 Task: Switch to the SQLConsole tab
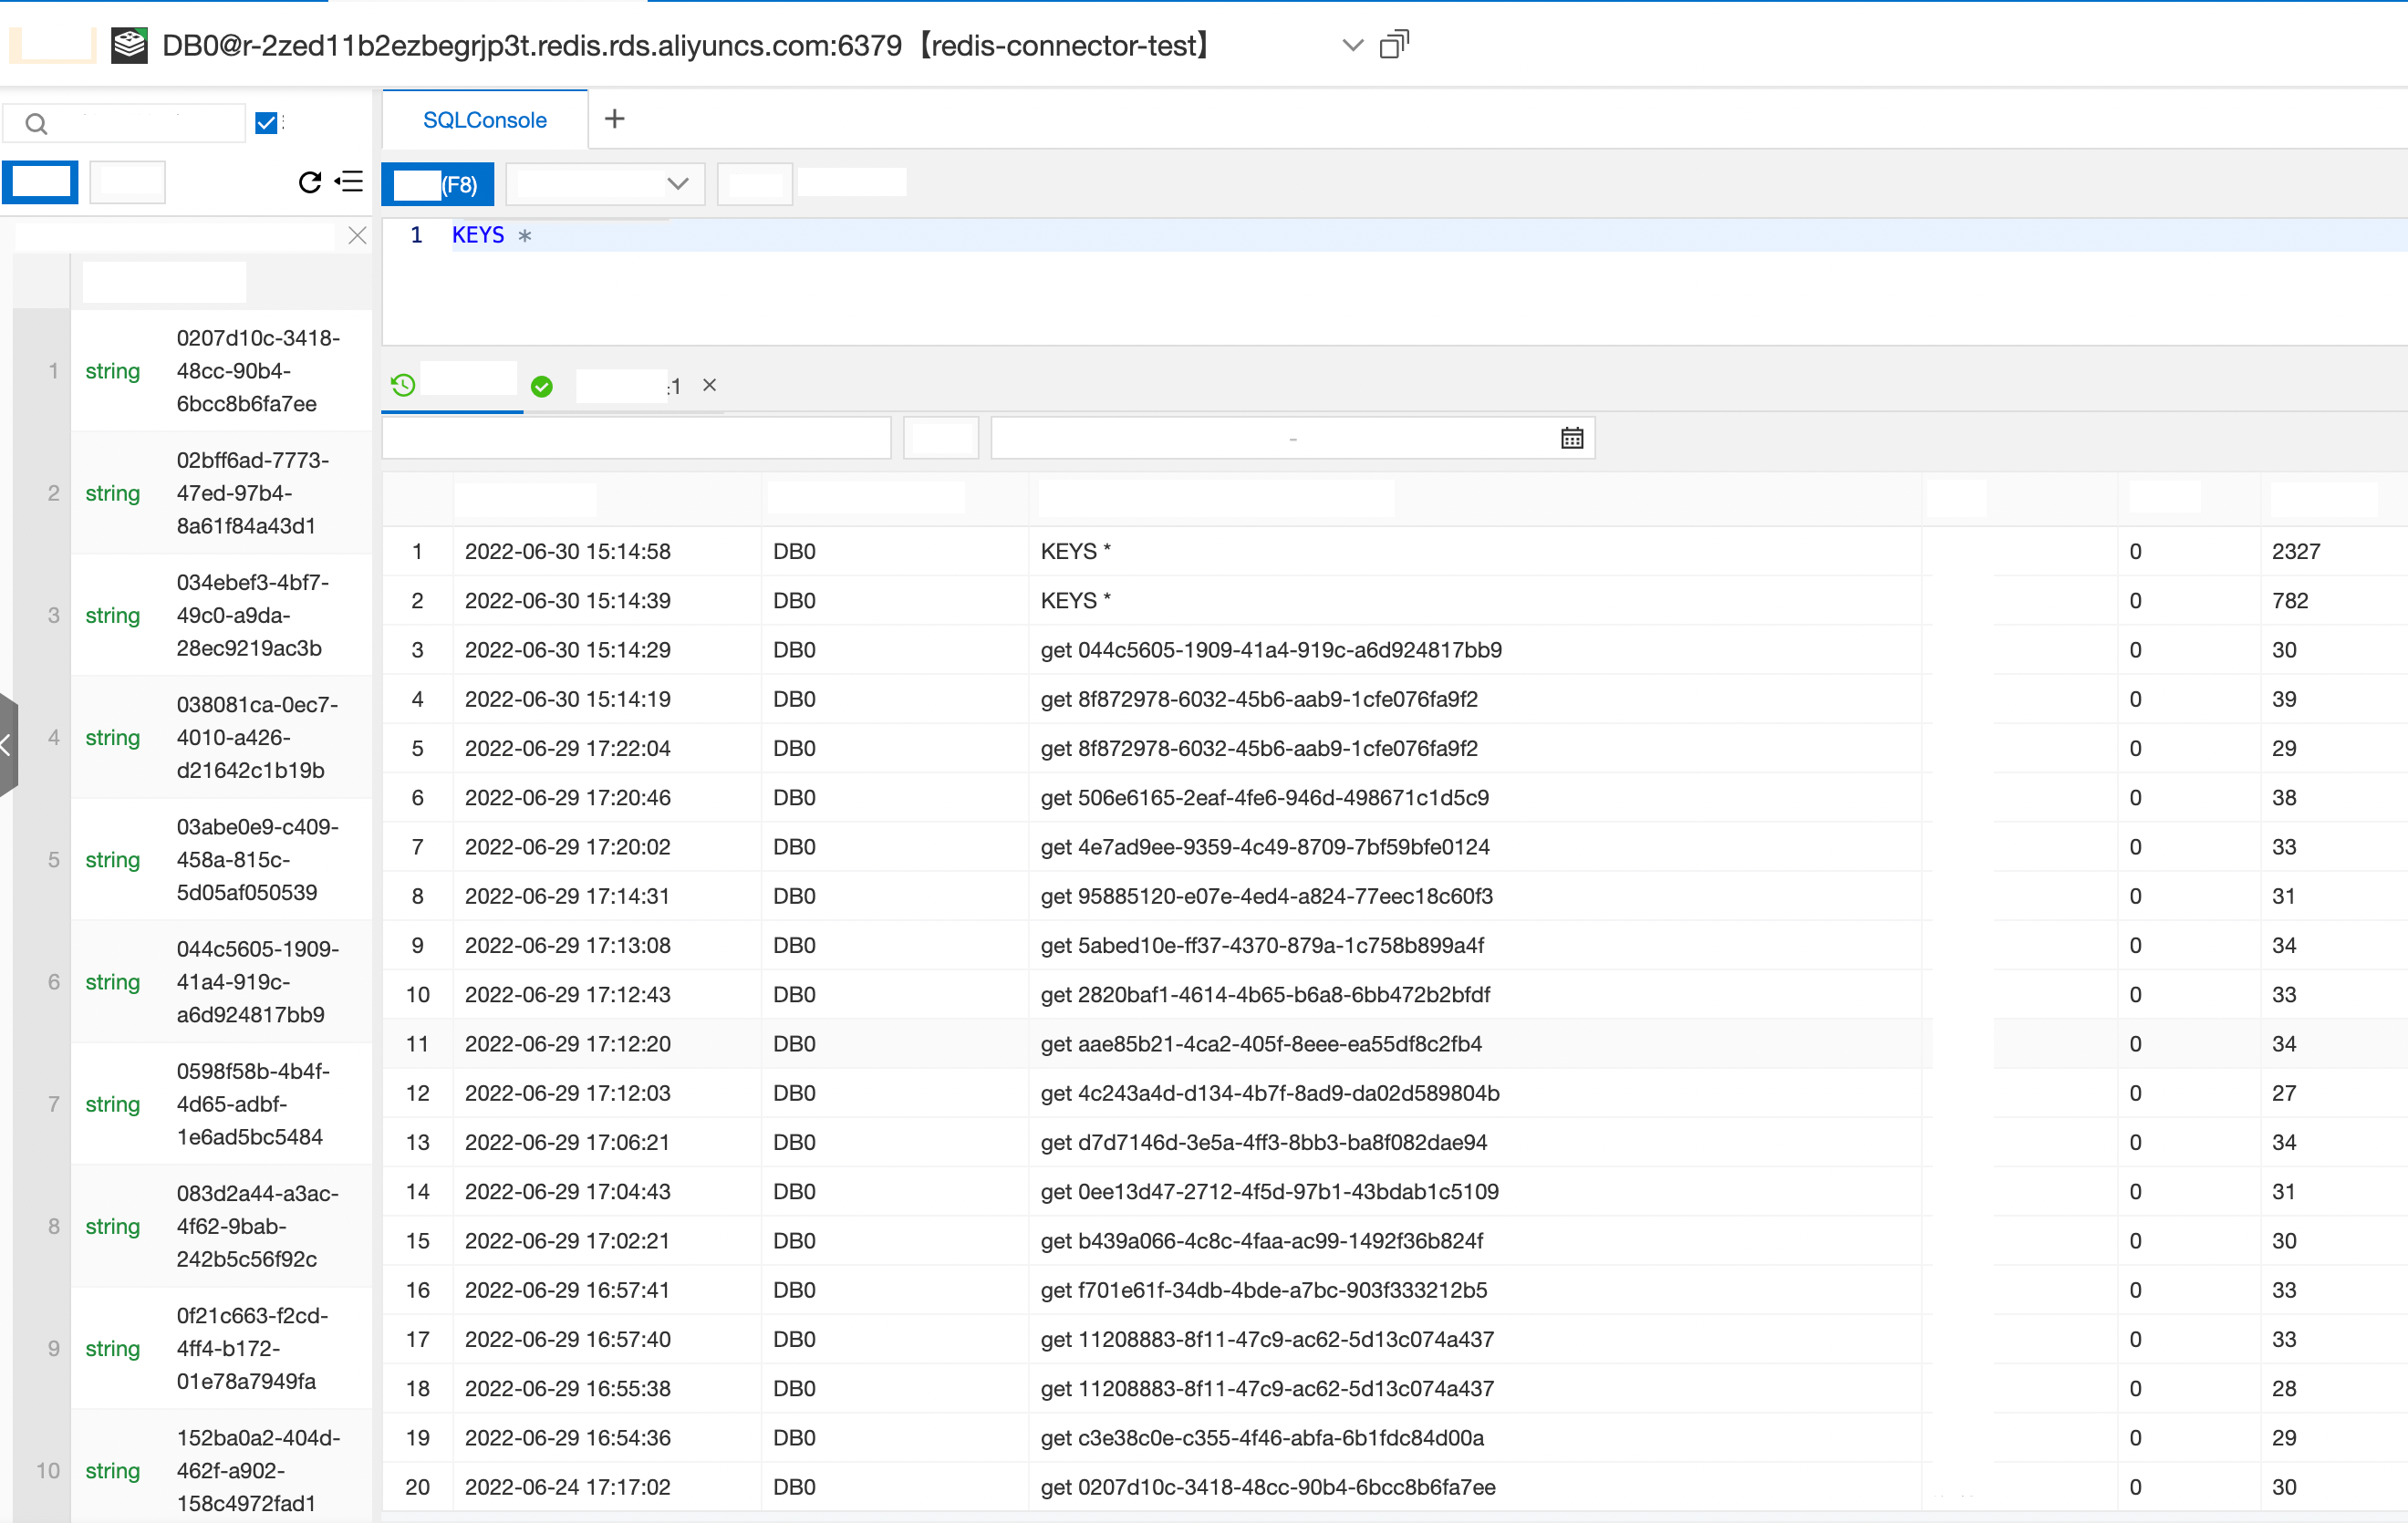(484, 120)
